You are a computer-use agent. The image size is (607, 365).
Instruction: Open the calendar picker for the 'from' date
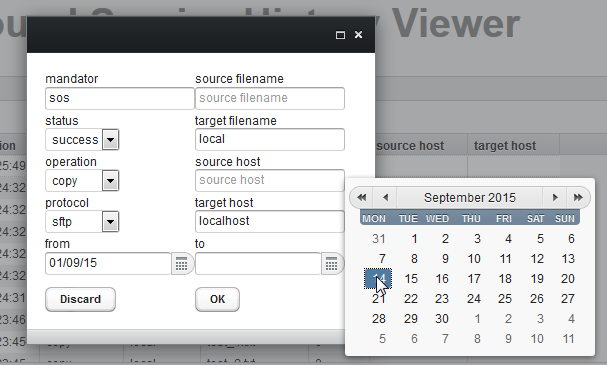pos(182,264)
